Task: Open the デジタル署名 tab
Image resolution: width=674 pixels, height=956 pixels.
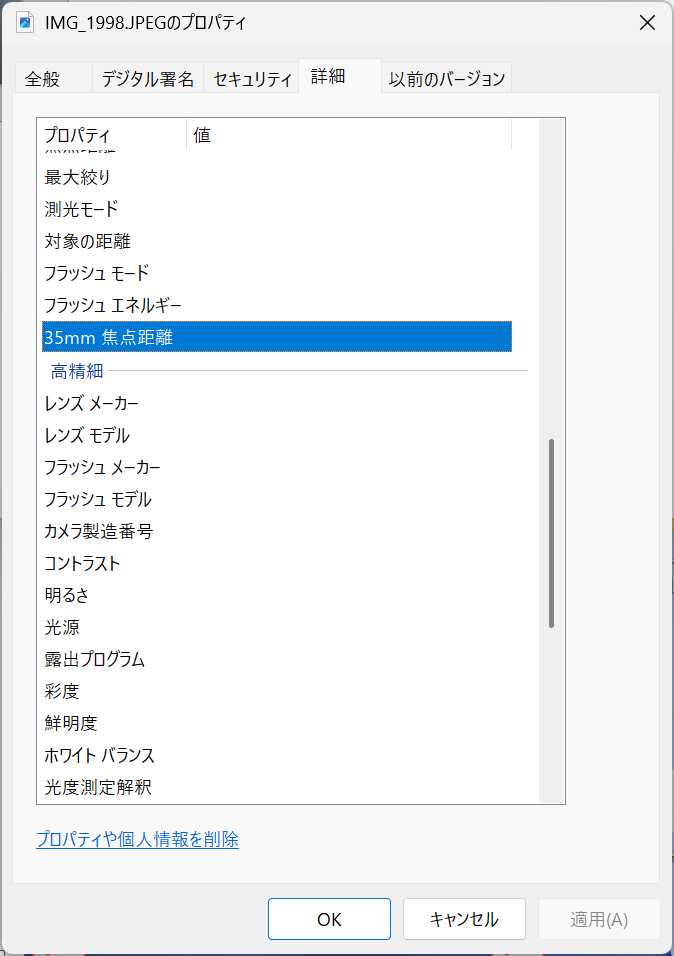Action: (148, 78)
